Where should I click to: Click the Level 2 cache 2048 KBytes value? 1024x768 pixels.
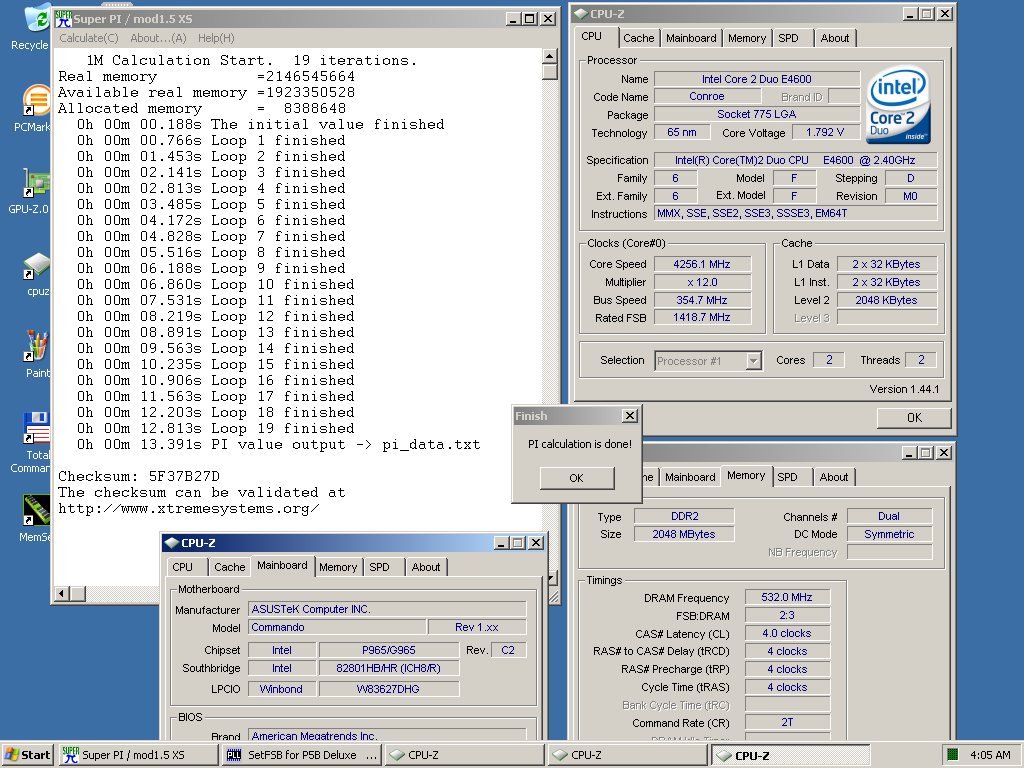pos(886,300)
